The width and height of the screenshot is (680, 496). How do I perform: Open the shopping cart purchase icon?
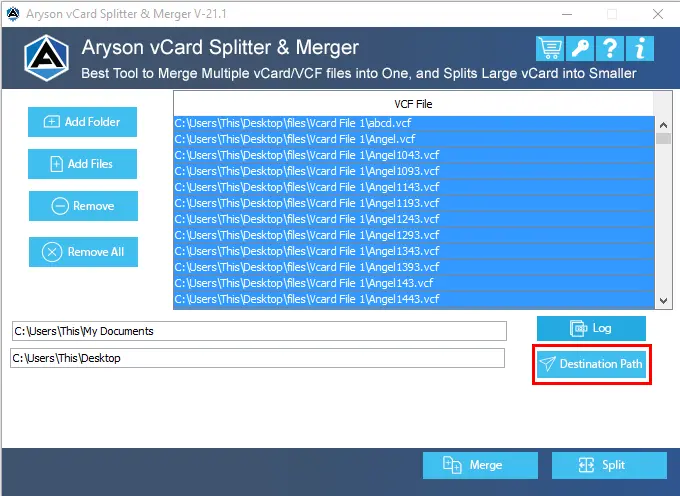point(550,48)
